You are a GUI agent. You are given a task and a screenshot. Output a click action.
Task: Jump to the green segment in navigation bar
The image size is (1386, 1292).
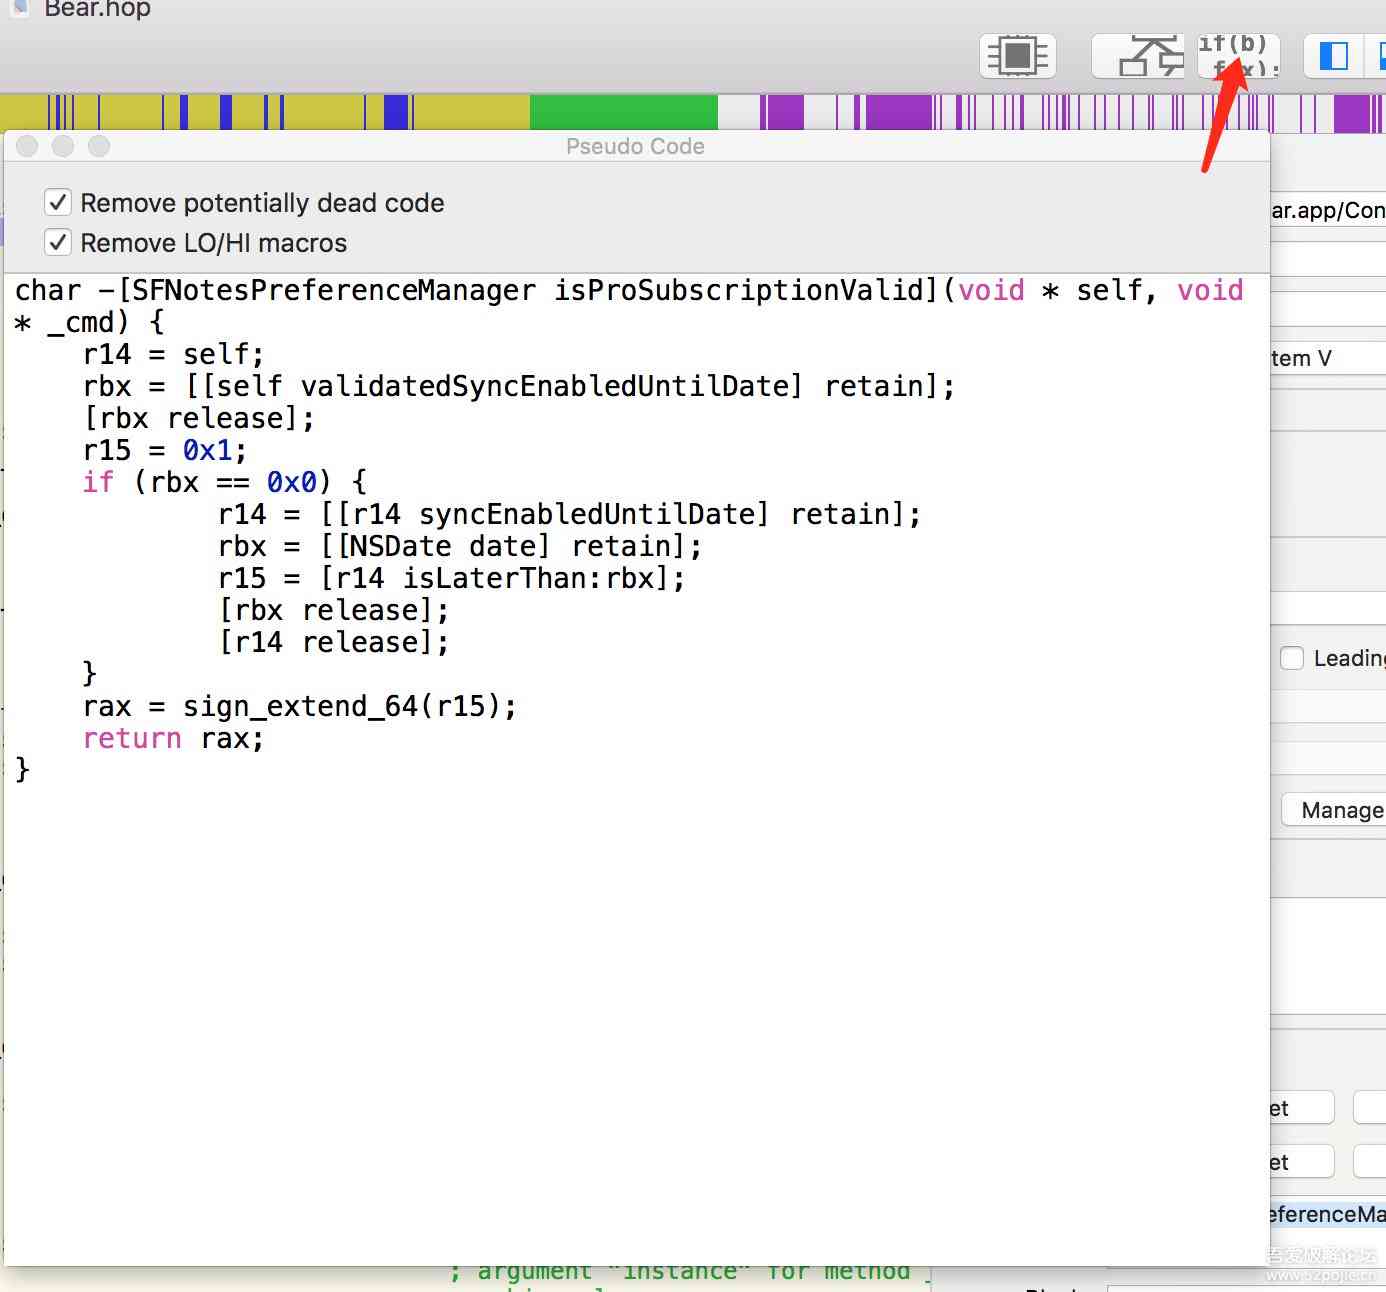click(x=623, y=112)
